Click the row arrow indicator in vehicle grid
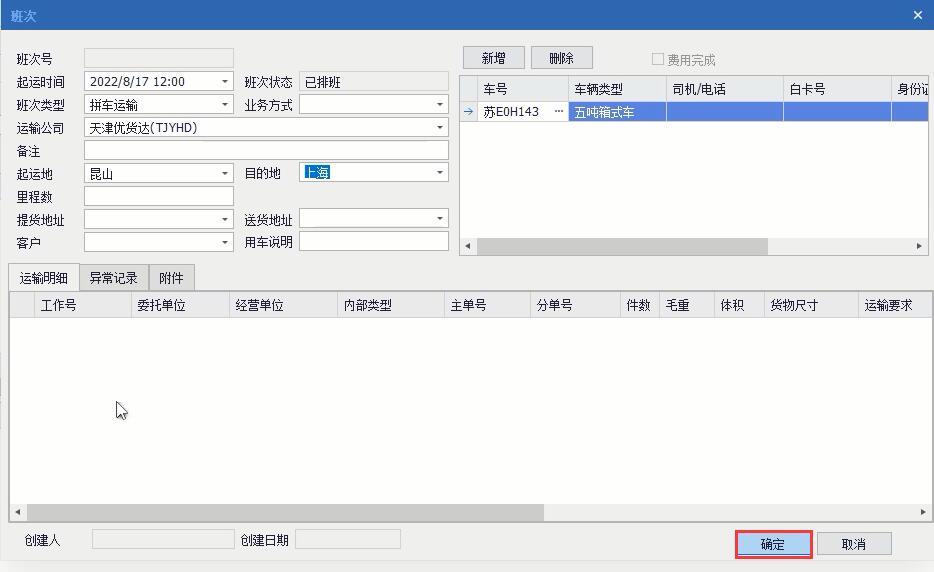The width and height of the screenshot is (934, 572). tap(468, 112)
